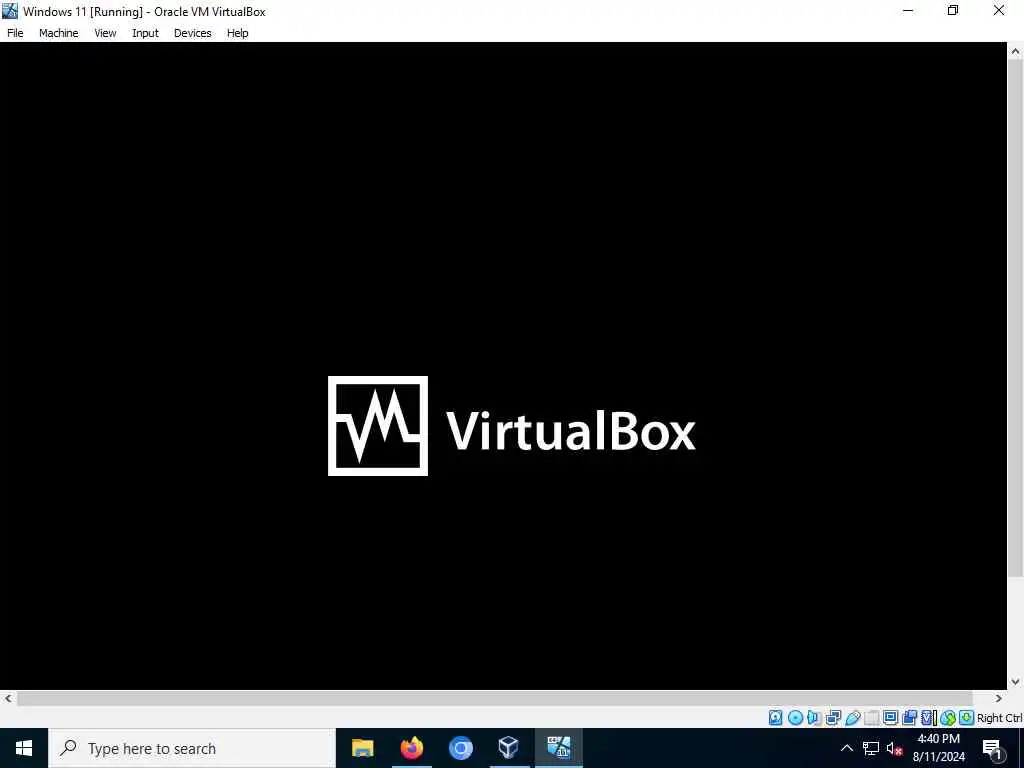This screenshot has height=768, width=1024.
Task: Open the File menu
Action: point(15,33)
